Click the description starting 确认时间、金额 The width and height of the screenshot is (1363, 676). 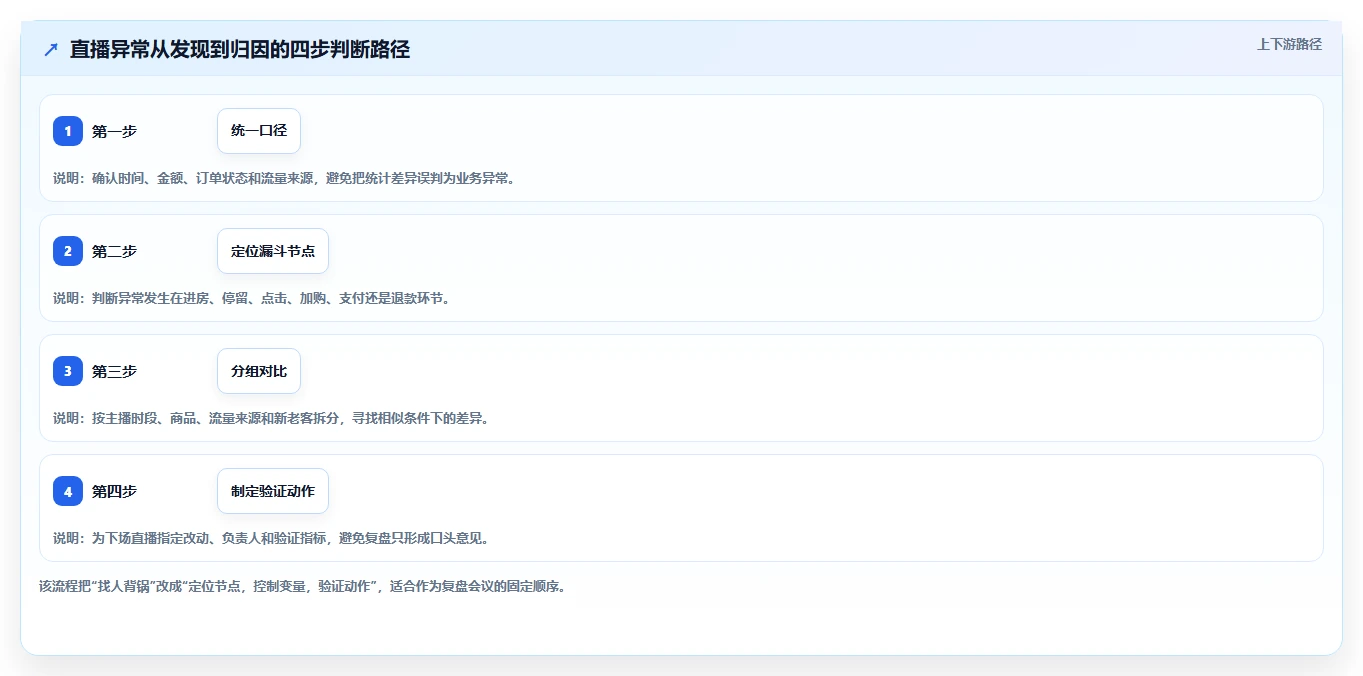(284, 178)
